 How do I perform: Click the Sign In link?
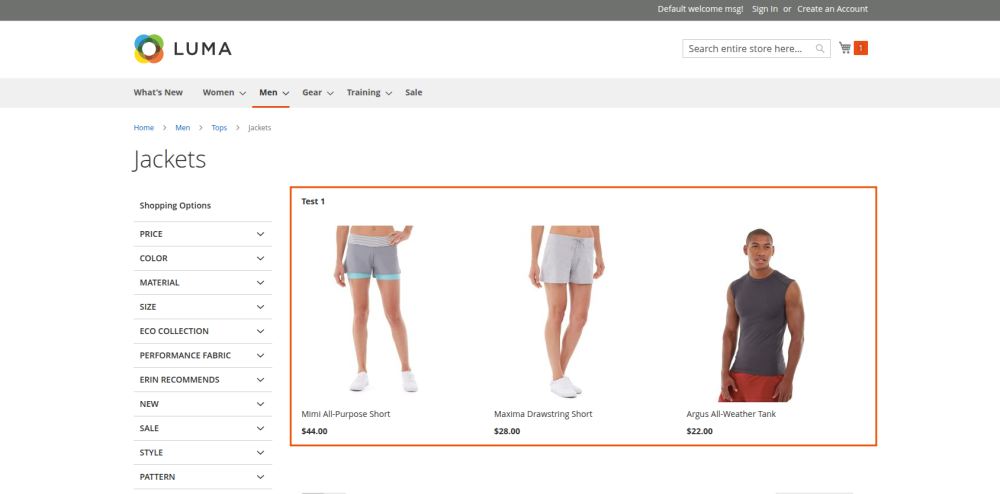[764, 9]
